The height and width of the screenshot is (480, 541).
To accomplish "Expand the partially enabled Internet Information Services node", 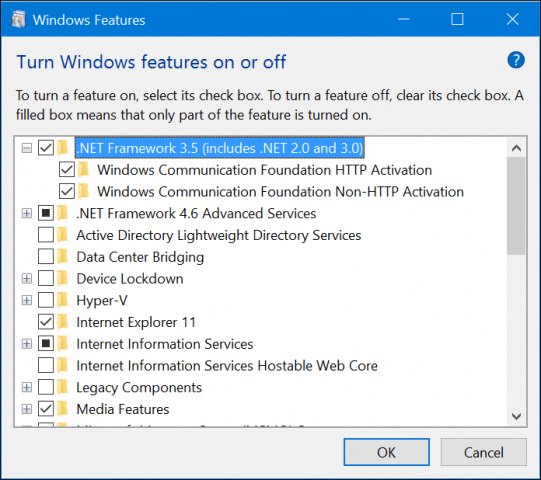I will (x=27, y=344).
